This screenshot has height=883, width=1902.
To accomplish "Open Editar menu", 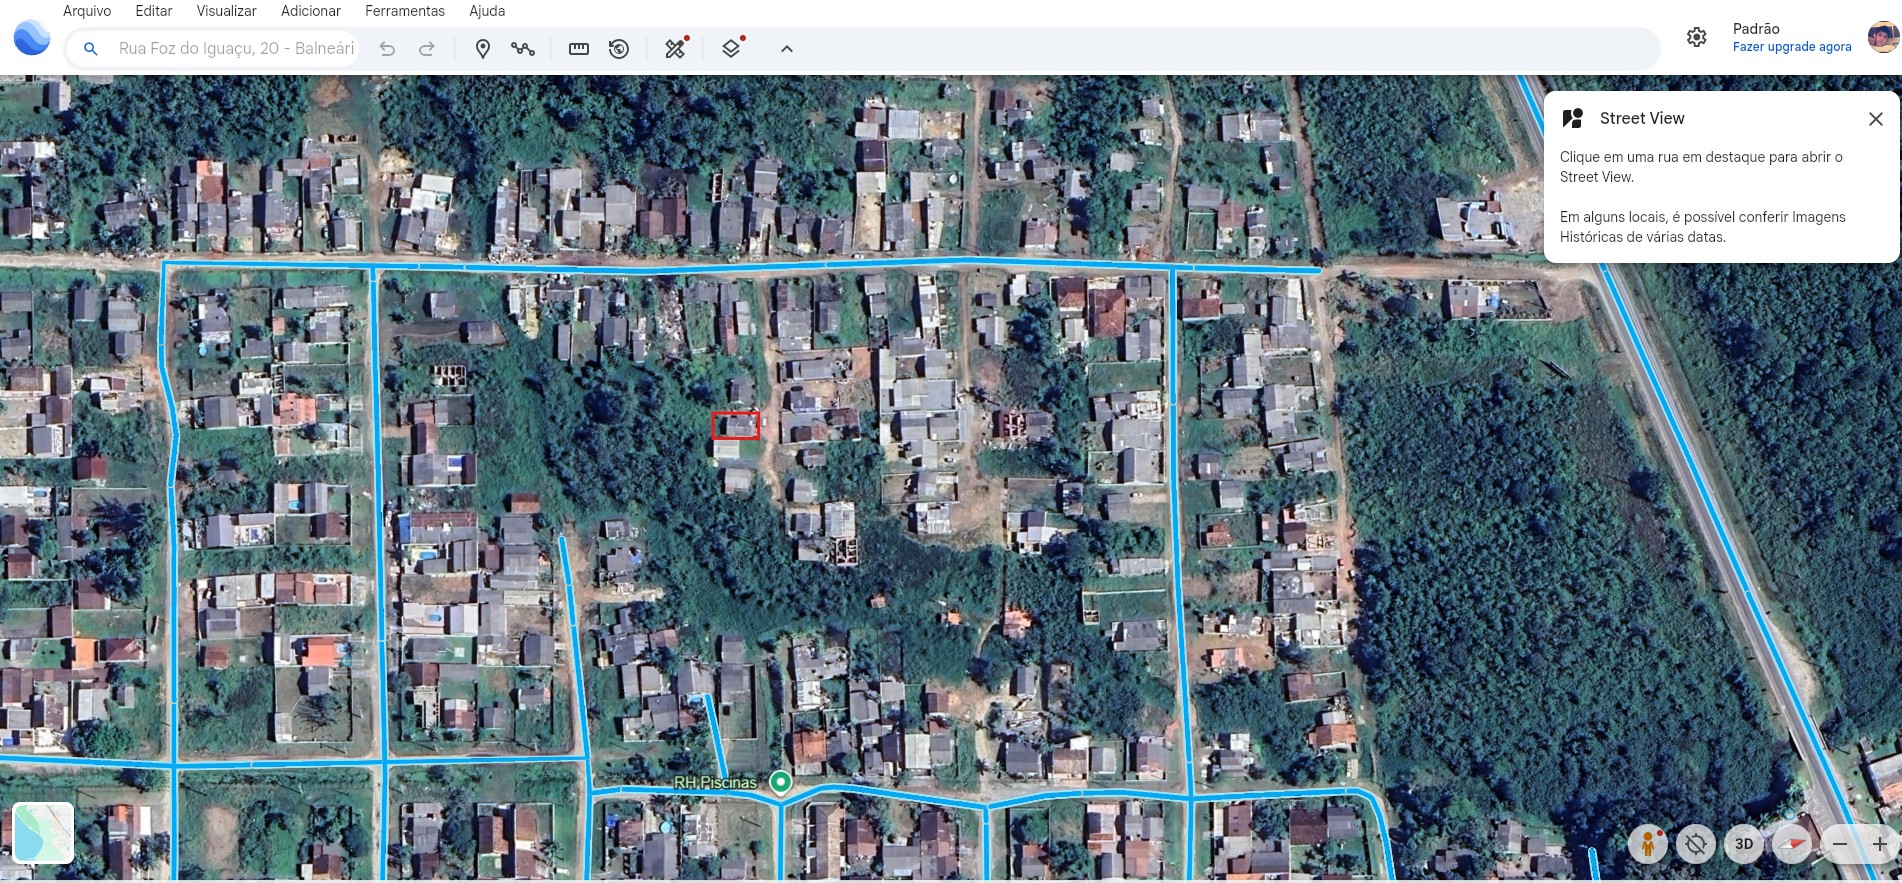I will (x=154, y=11).
